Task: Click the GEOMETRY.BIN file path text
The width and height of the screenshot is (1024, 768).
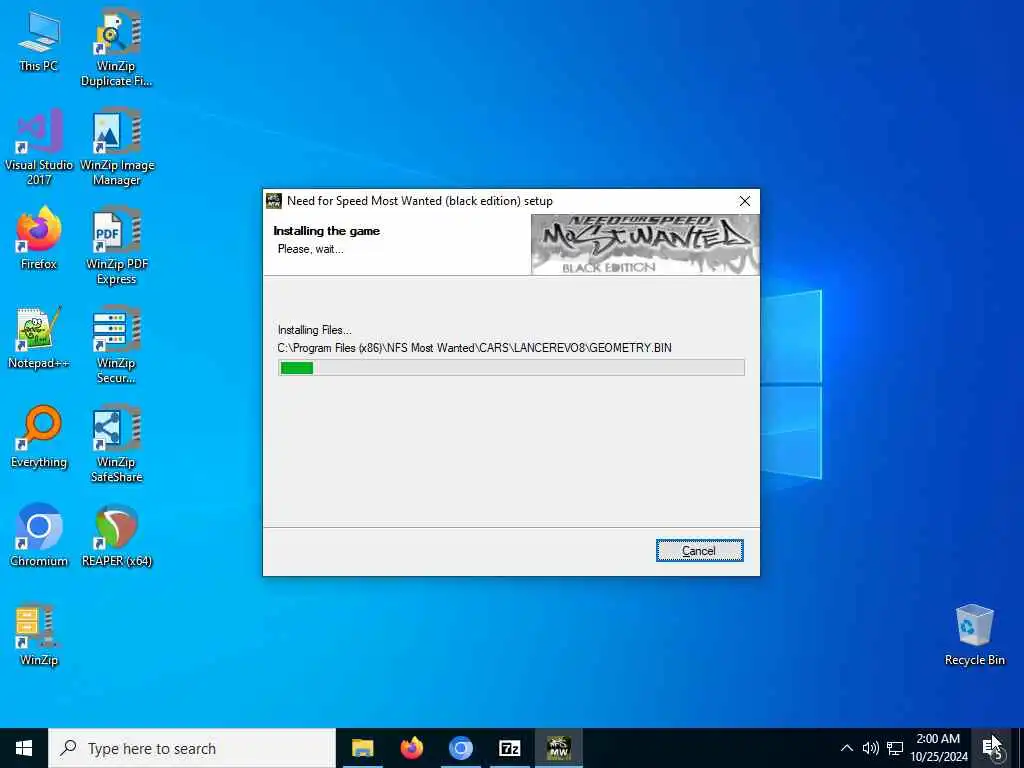Action: click(474, 348)
